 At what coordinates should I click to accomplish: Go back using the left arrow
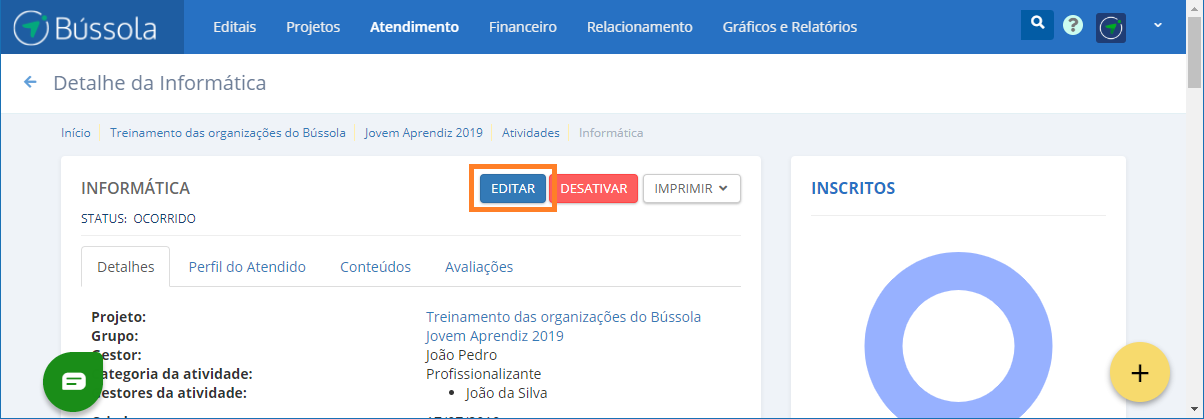pos(30,82)
